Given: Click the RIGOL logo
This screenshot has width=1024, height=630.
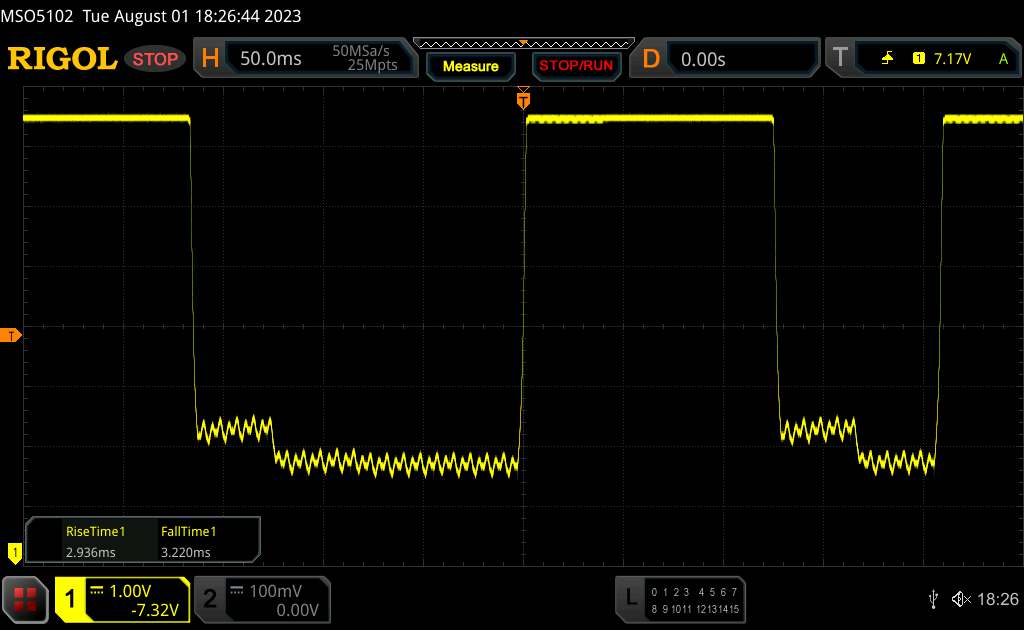Looking at the screenshot, I should pyautogui.click(x=62, y=59).
